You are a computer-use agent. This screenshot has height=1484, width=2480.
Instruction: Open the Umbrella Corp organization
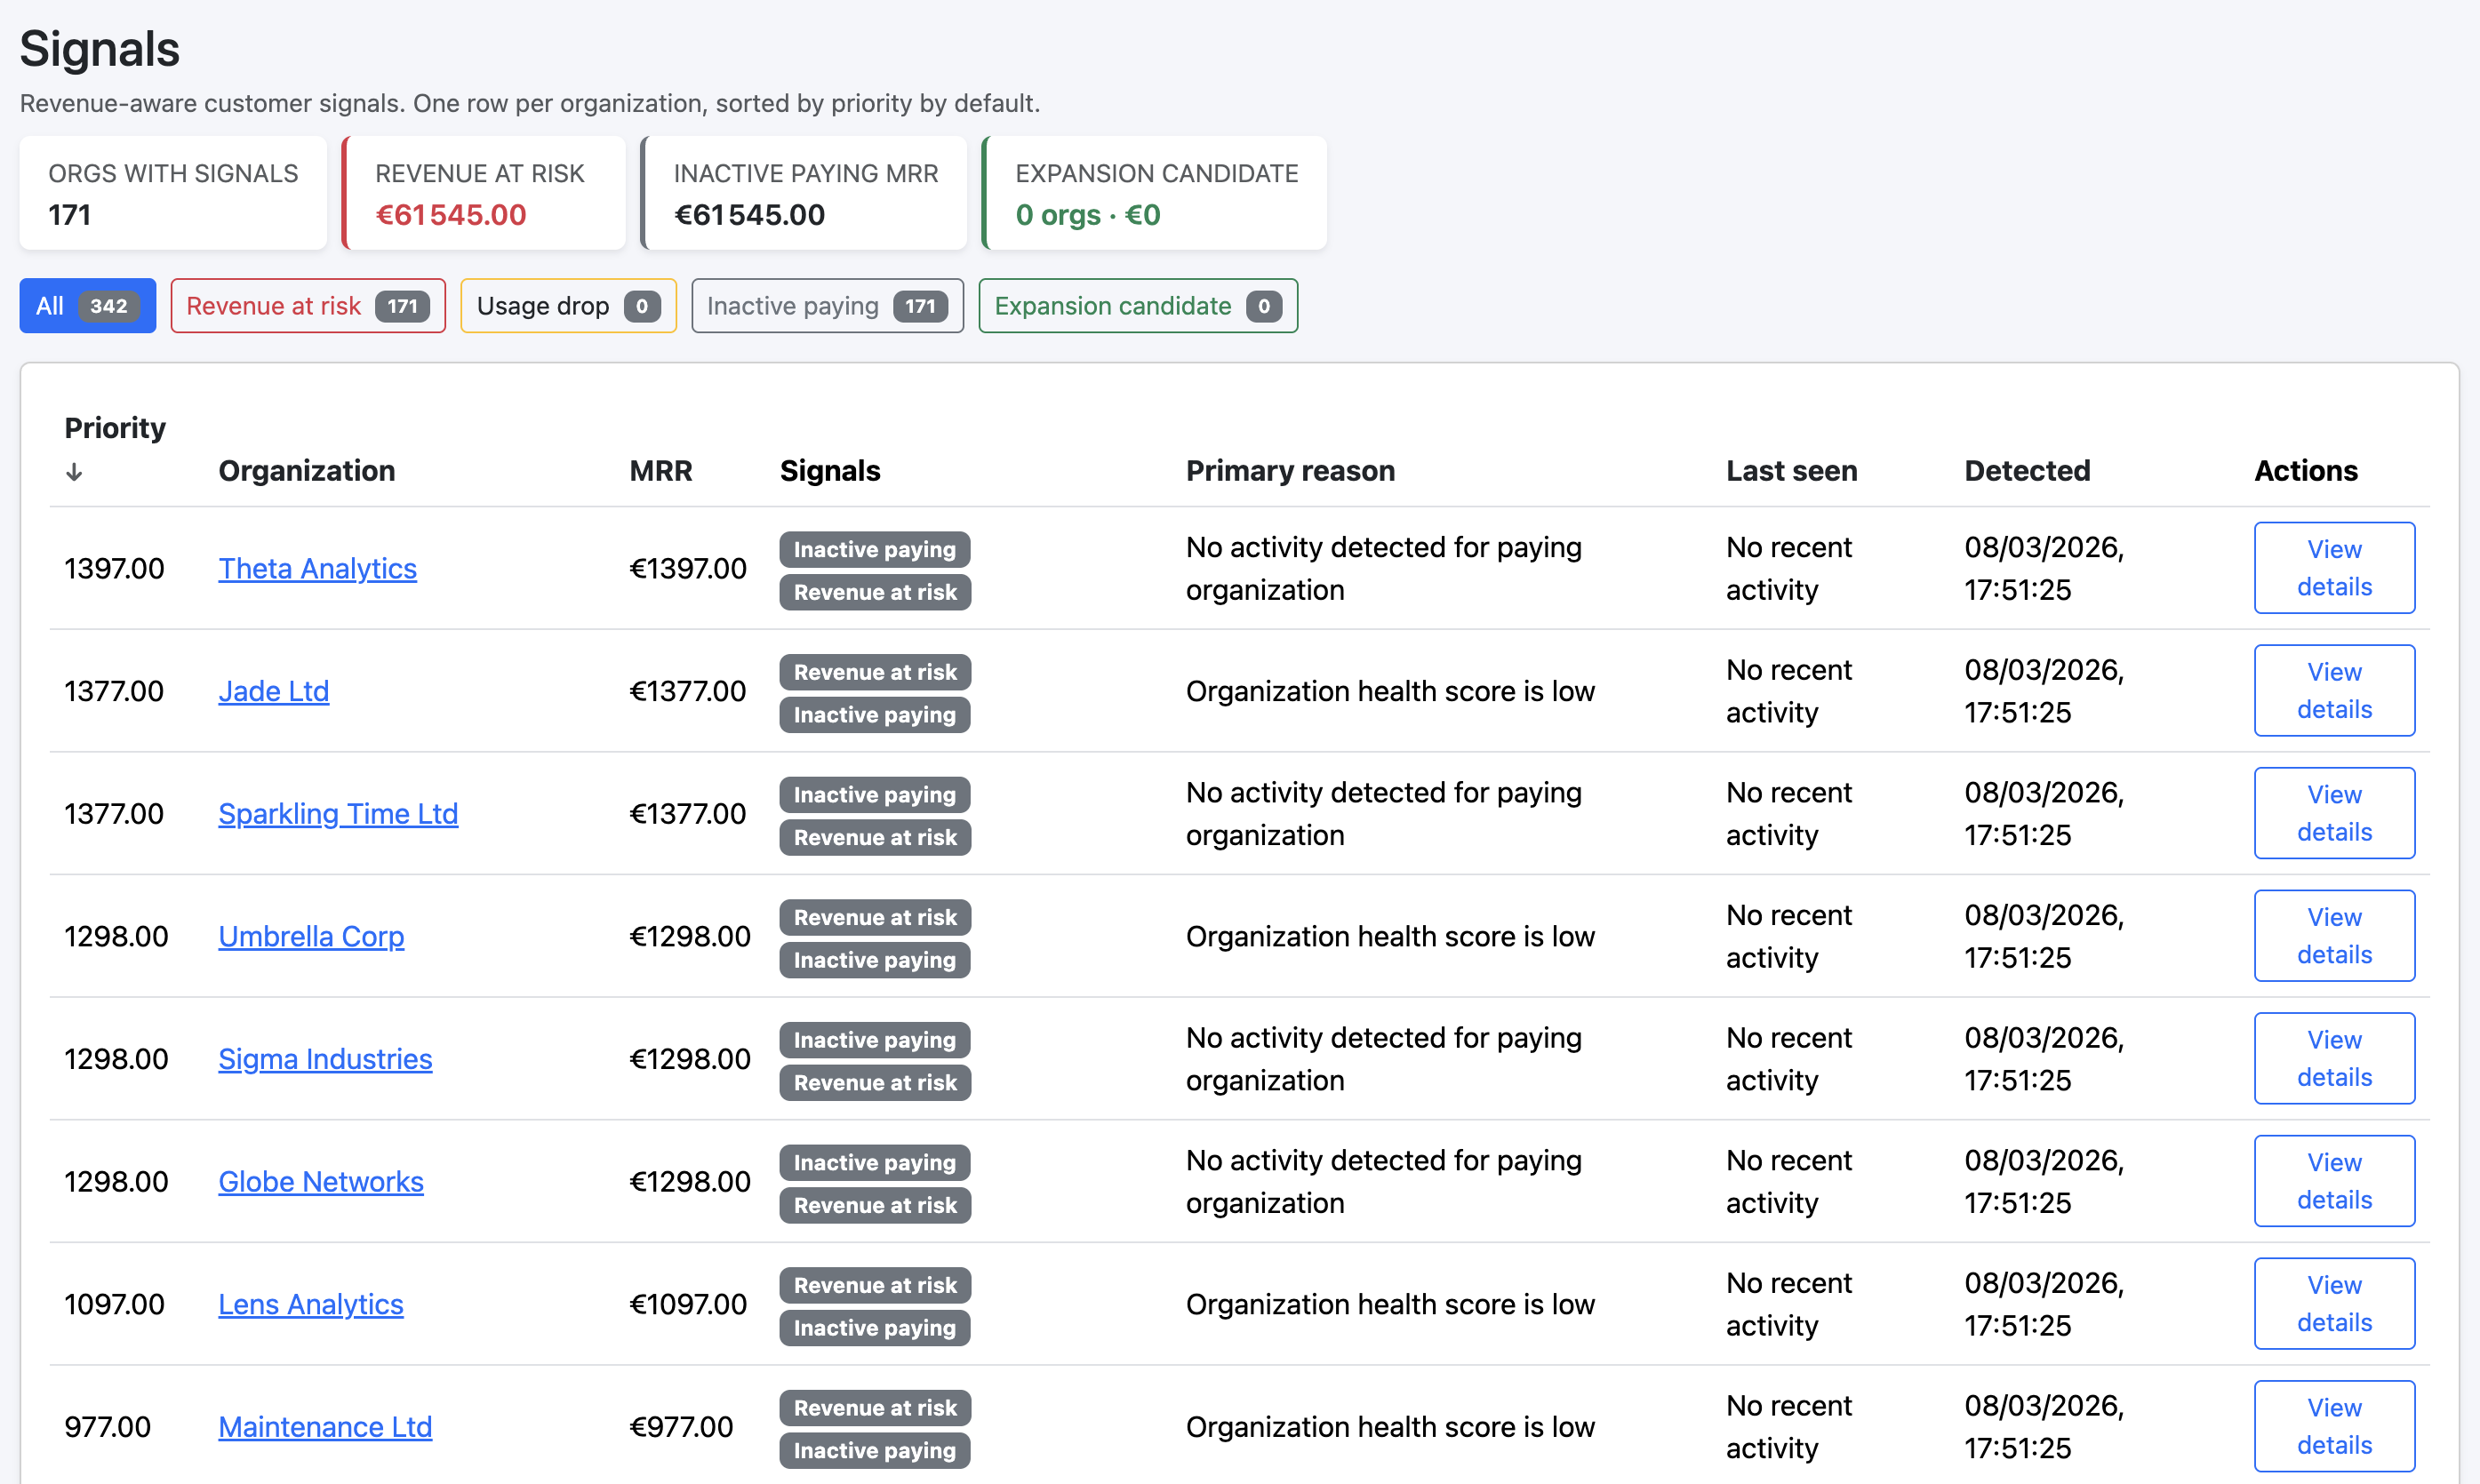(x=311, y=937)
